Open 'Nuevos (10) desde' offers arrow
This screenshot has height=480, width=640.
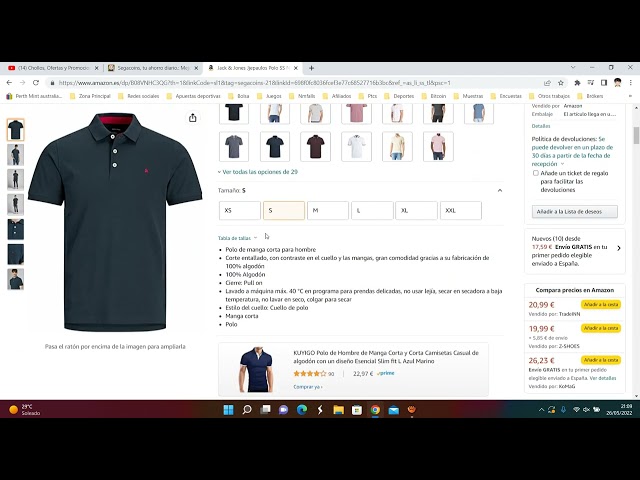(x=619, y=248)
